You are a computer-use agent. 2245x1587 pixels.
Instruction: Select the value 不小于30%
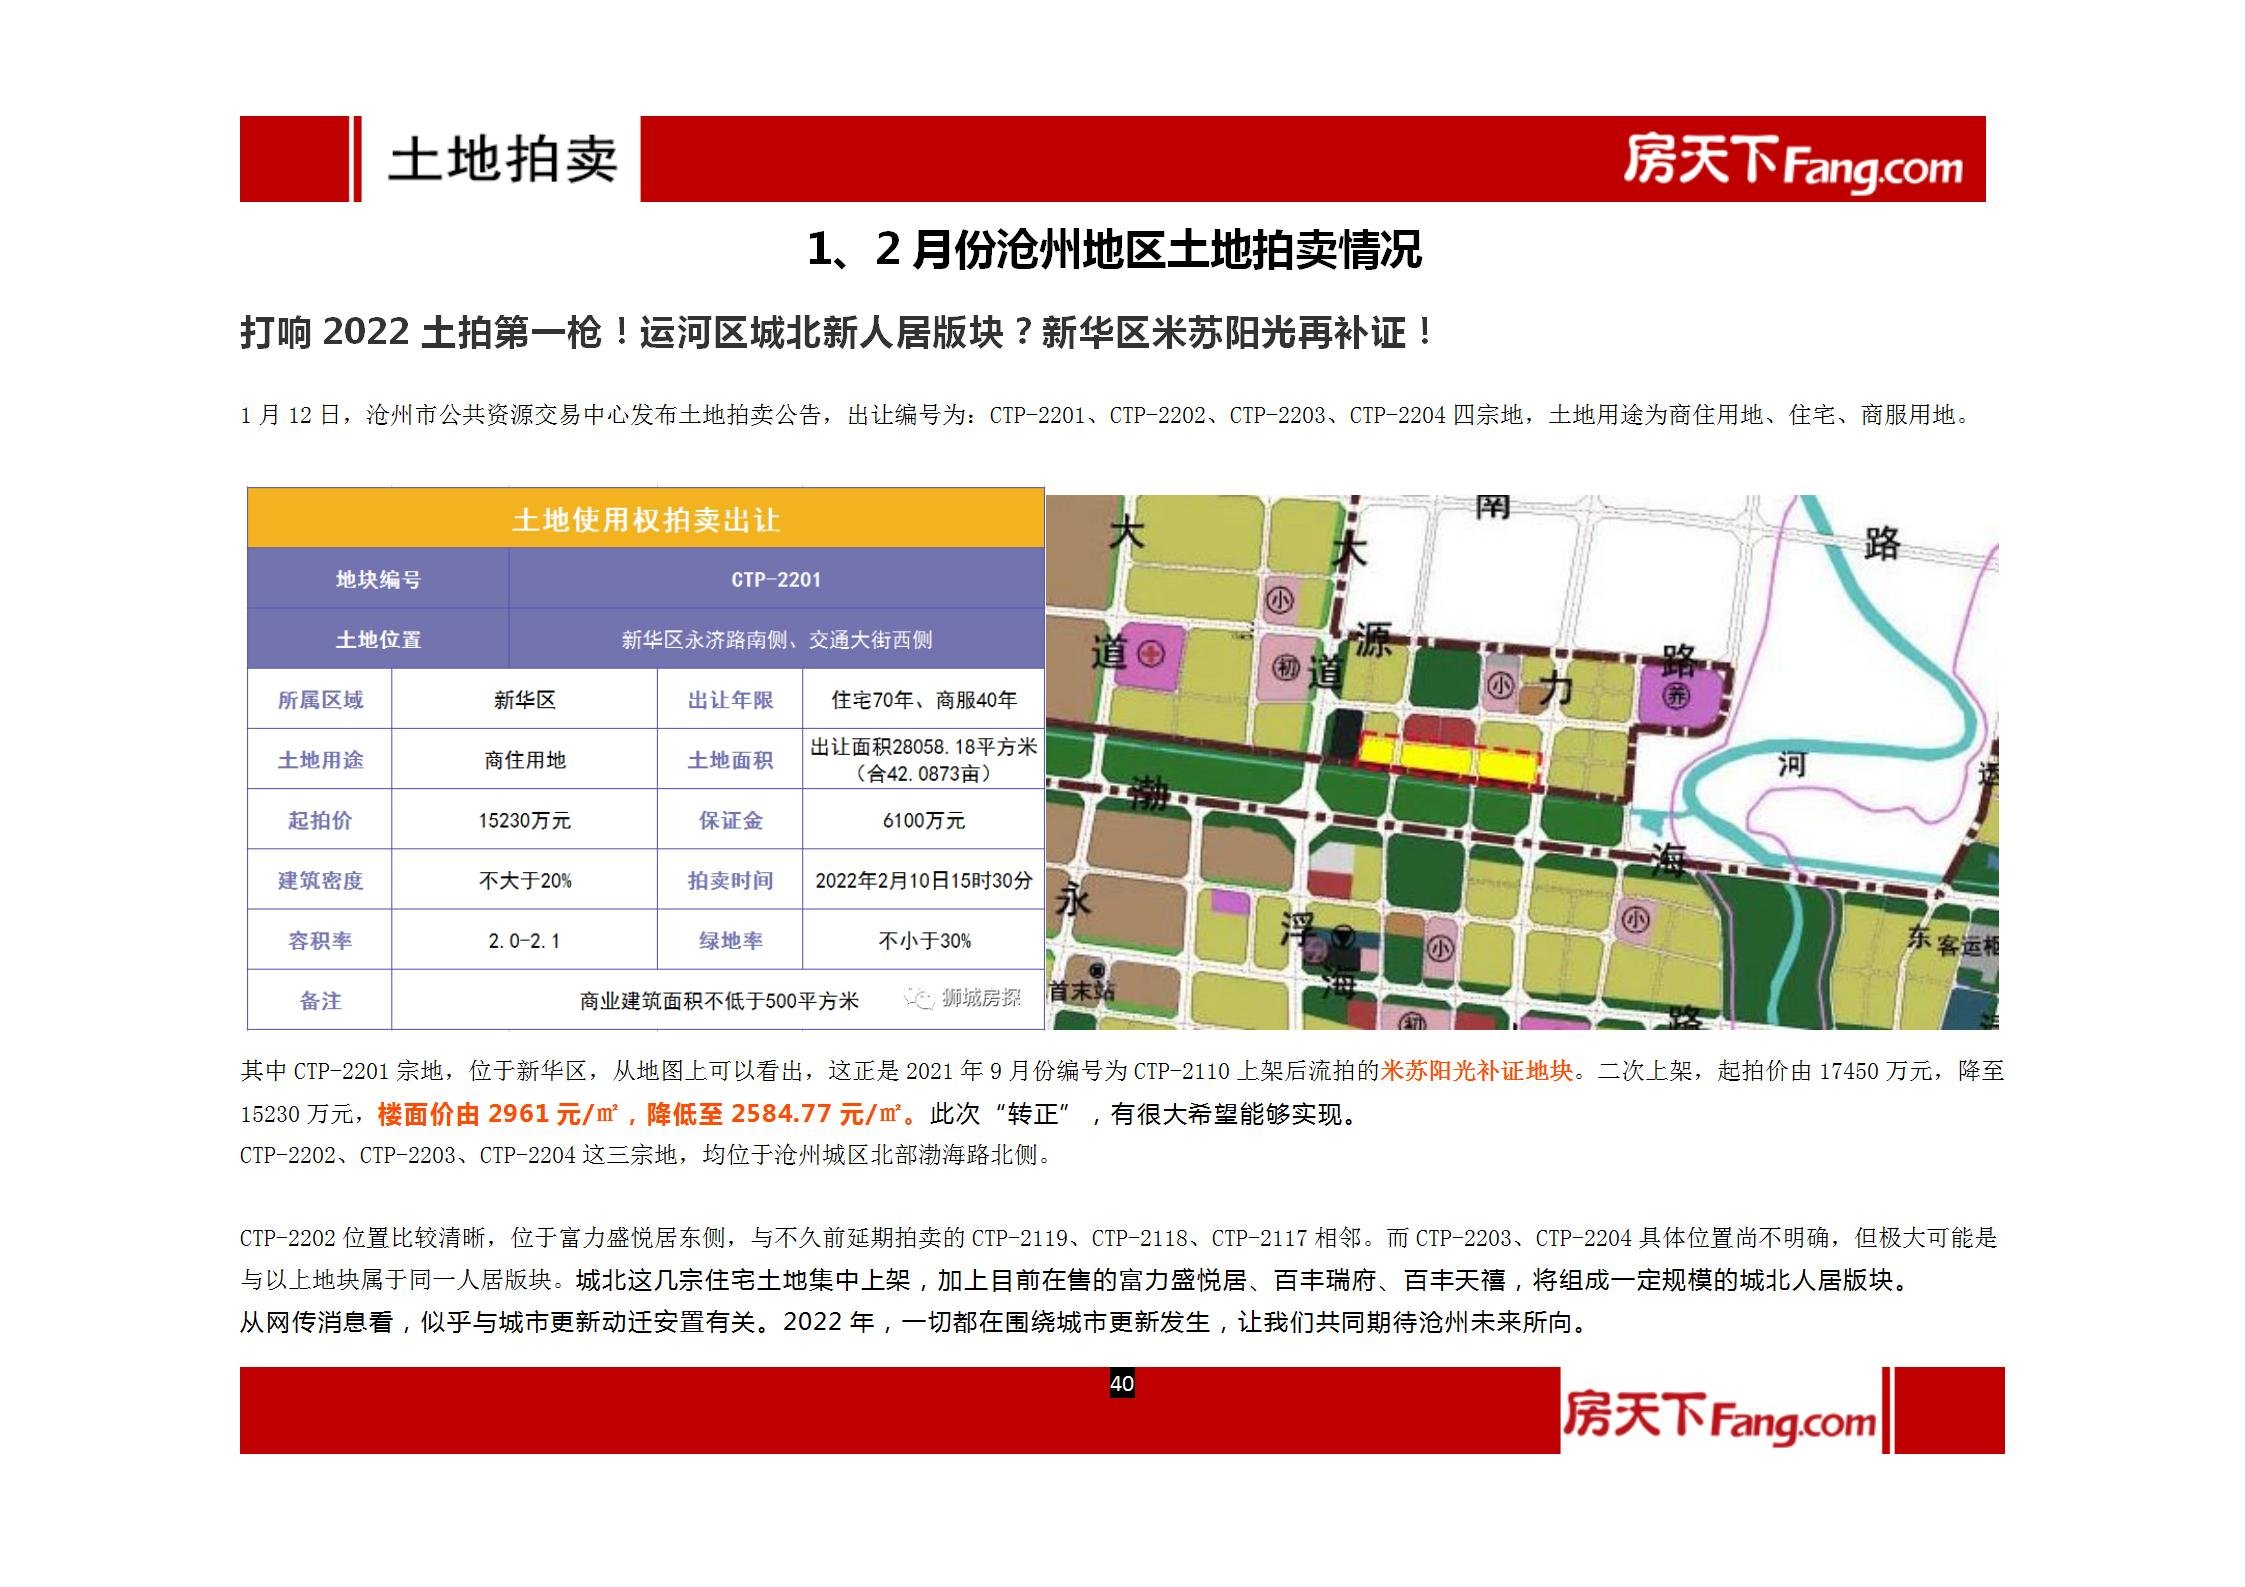(x=924, y=941)
